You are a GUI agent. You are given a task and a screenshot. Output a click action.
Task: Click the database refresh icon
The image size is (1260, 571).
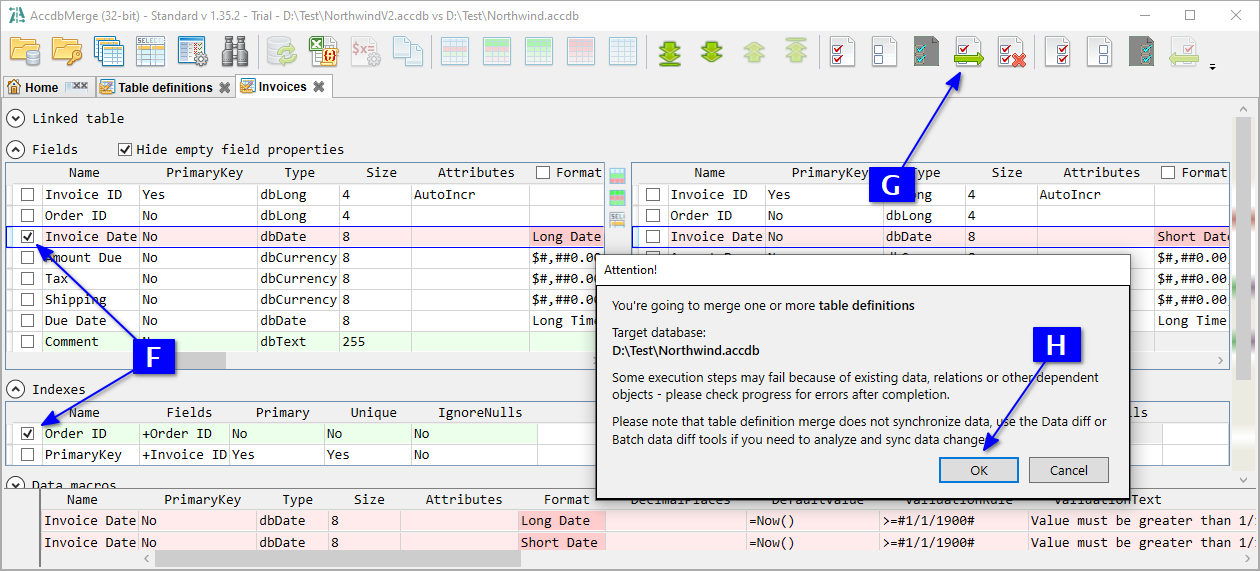(283, 51)
